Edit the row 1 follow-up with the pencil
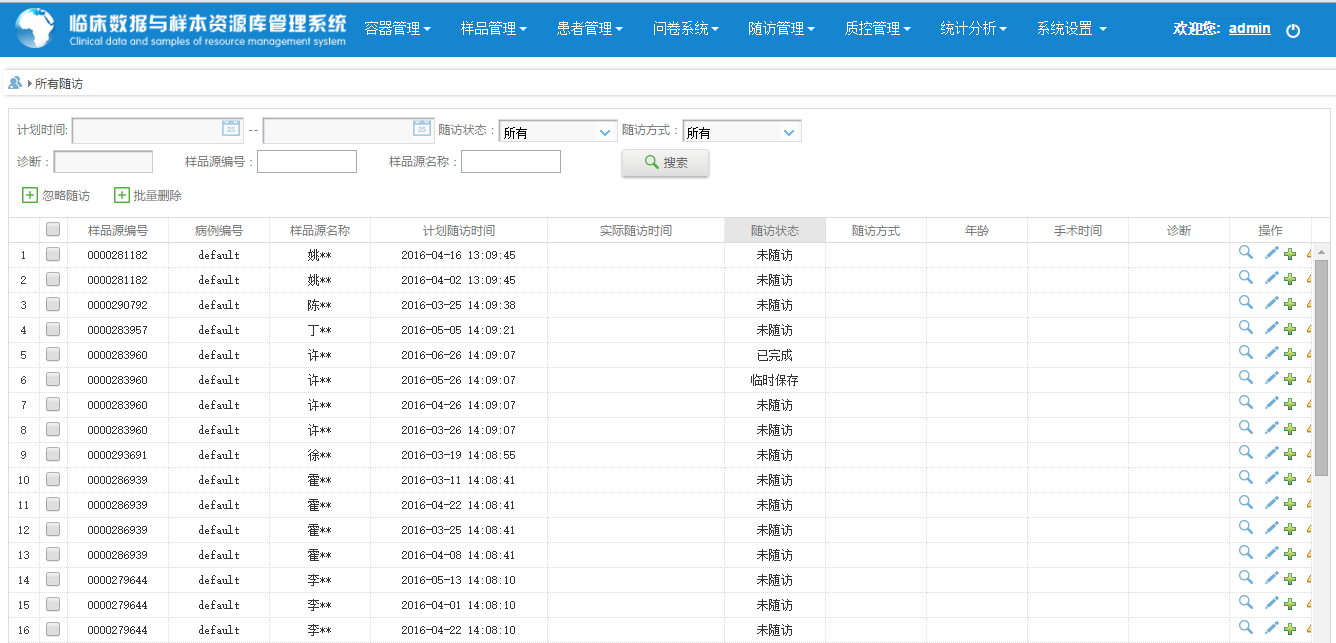The width and height of the screenshot is (1336, 643). 1271,253
